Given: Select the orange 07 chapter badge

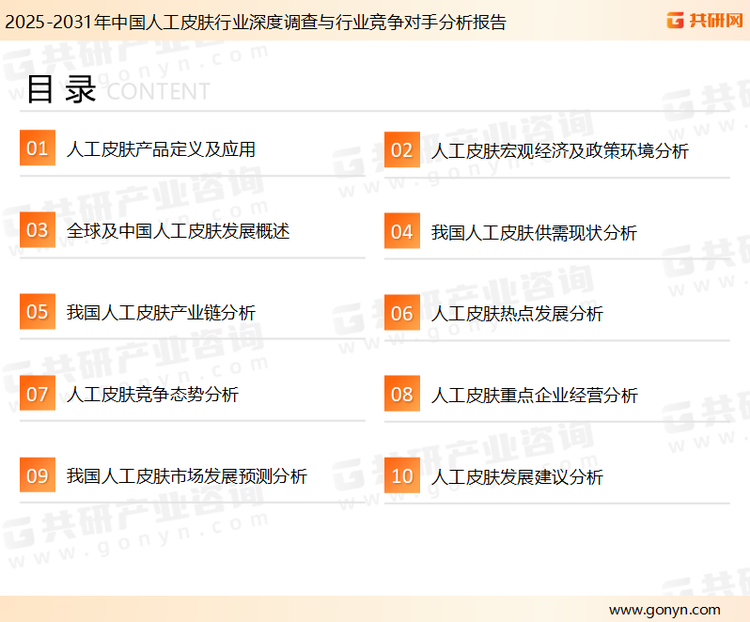Looking at the screenshot, I should click(37, 394).
